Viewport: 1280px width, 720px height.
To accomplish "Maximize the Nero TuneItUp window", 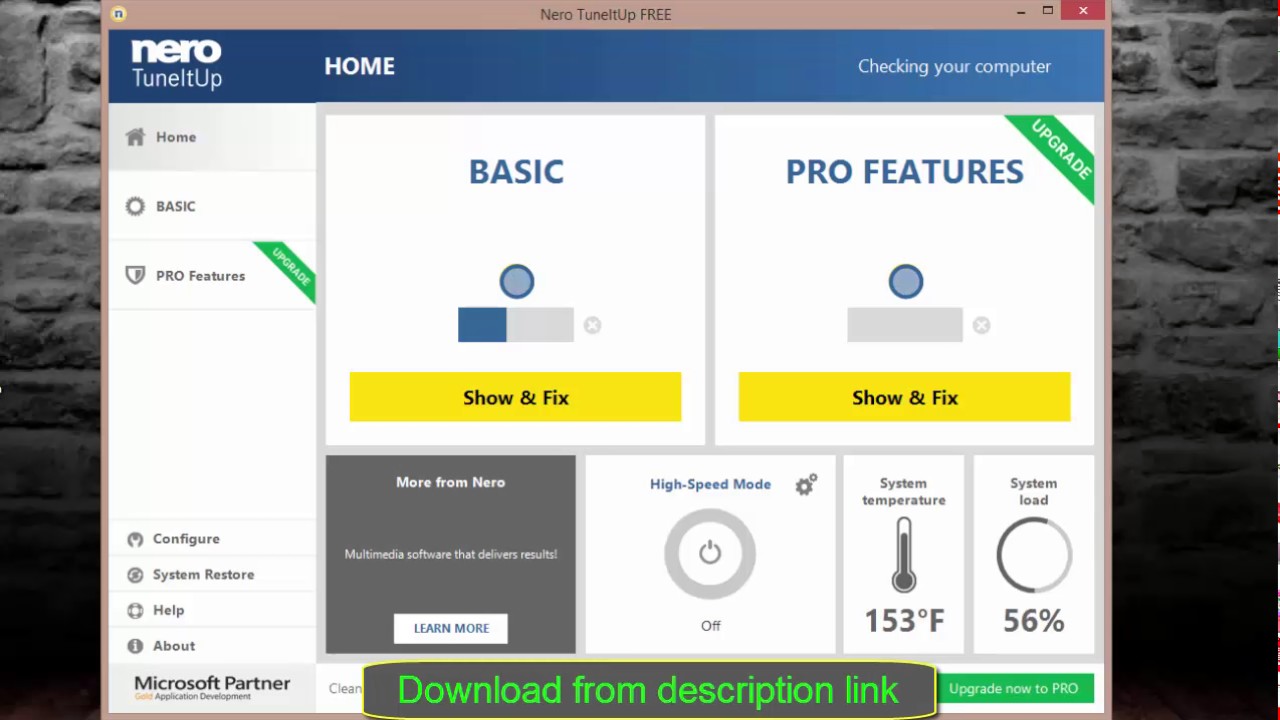I will coord(1047,11).
